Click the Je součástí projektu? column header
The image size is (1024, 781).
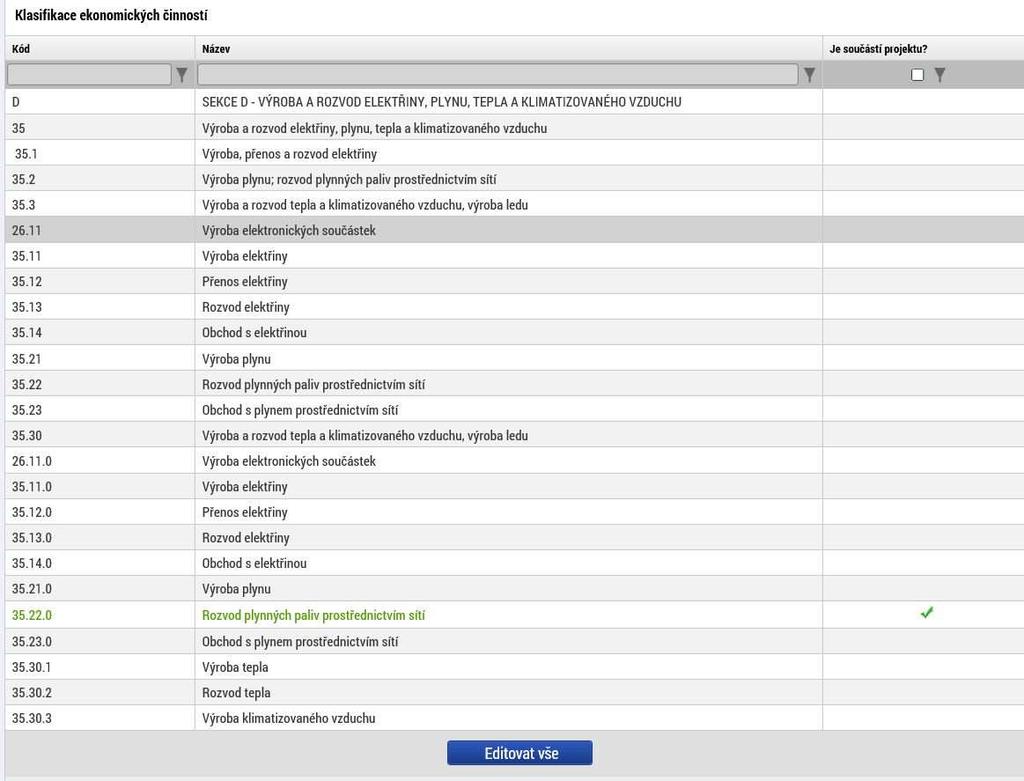[878, 49]
